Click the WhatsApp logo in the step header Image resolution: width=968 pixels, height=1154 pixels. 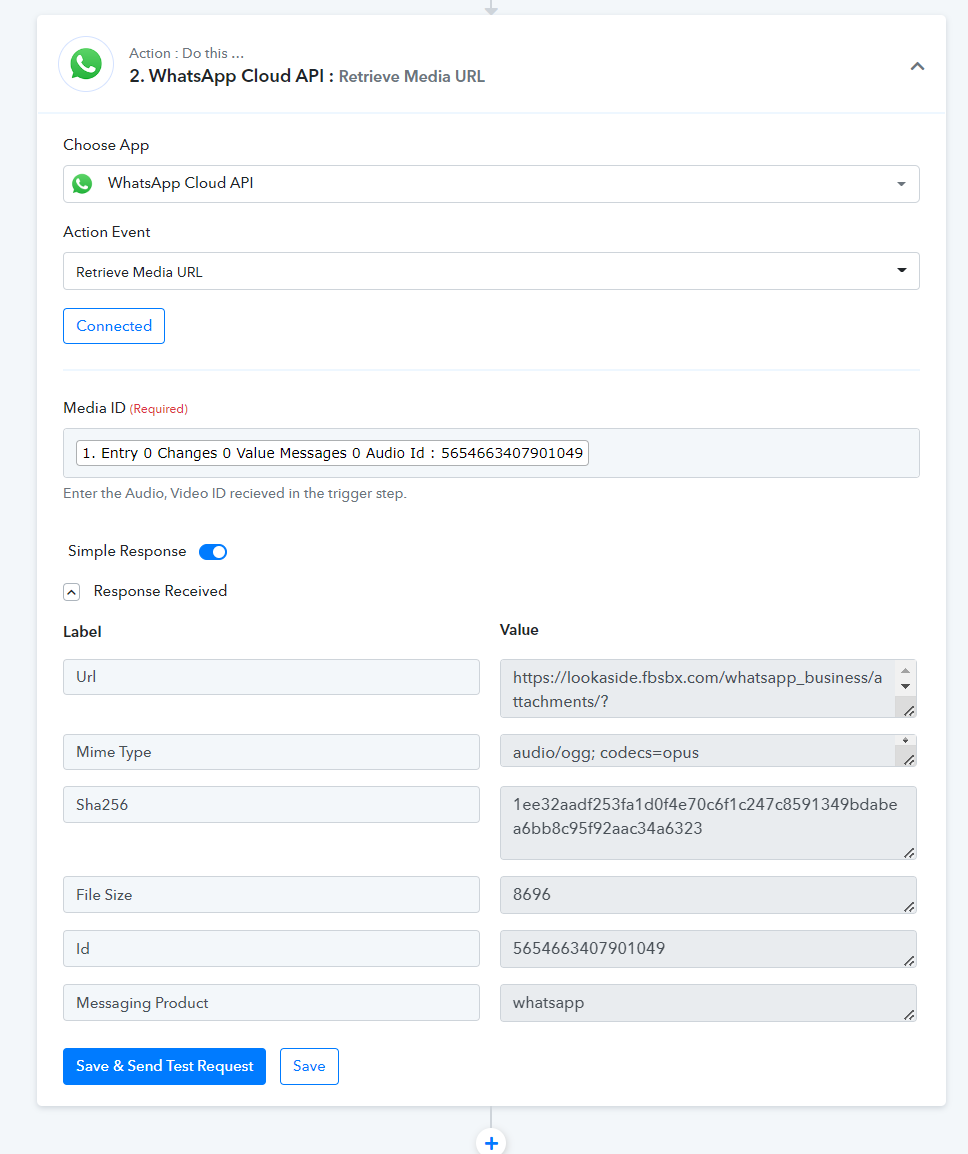[86, 65]
